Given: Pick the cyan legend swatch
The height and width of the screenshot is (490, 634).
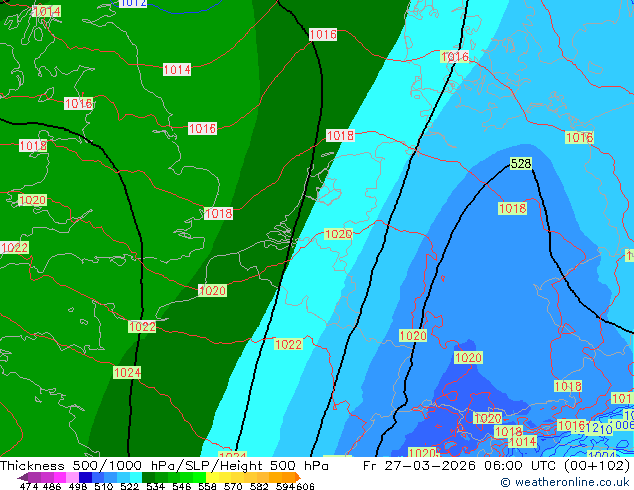Looking at the screenshot, I should pyautogui.click(x=136, y=477).
